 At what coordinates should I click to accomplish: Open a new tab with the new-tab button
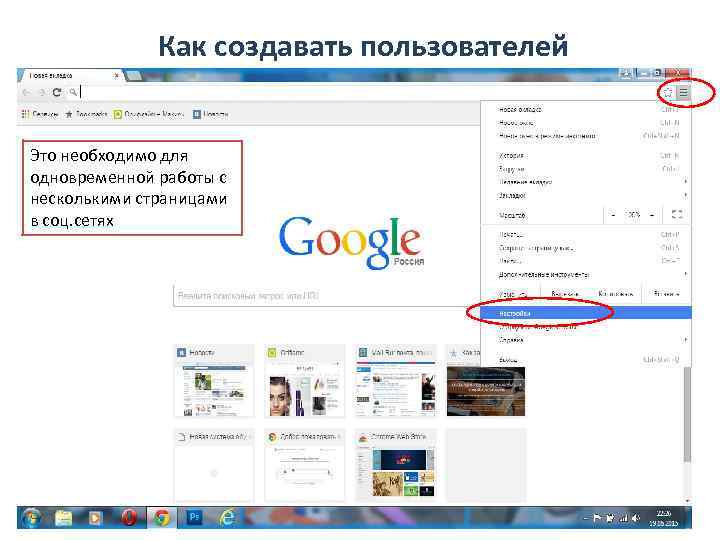(133, 75)
